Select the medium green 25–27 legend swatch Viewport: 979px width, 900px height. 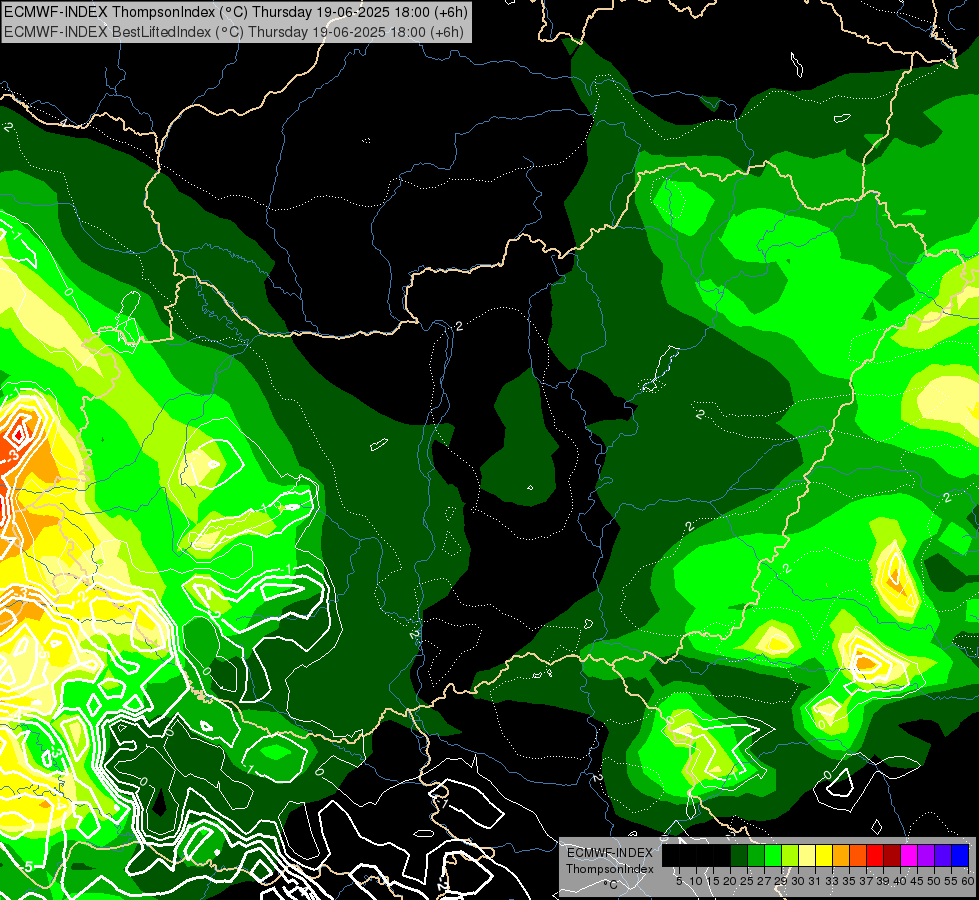point(755,855)
